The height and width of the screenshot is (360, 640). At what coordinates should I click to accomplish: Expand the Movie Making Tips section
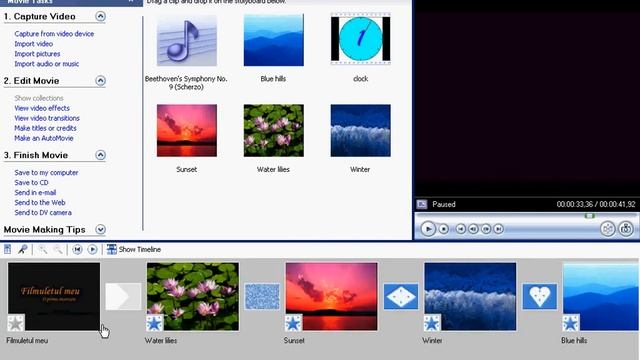point(100,229)
